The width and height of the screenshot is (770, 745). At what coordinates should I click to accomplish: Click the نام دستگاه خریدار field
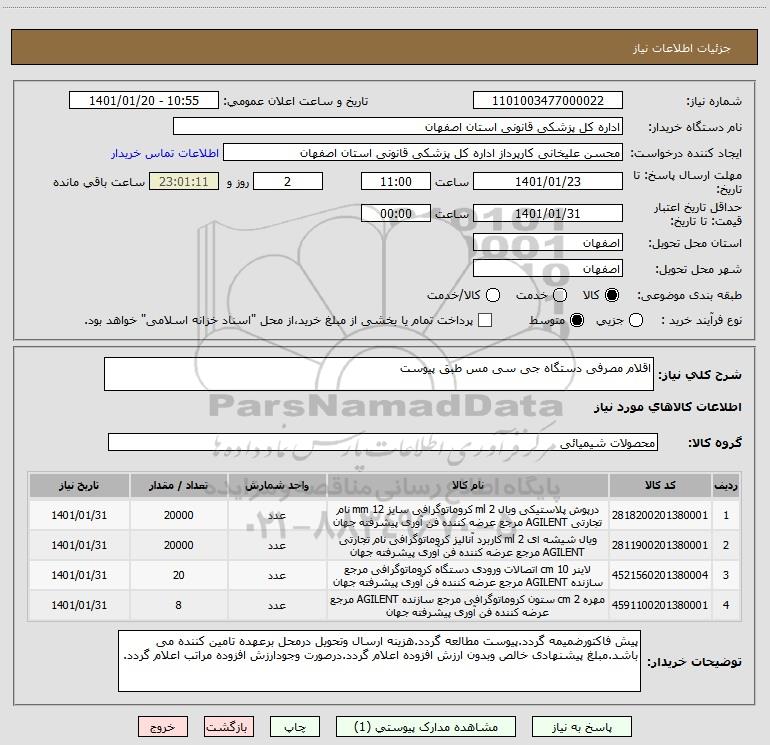[x=398, y=127]
